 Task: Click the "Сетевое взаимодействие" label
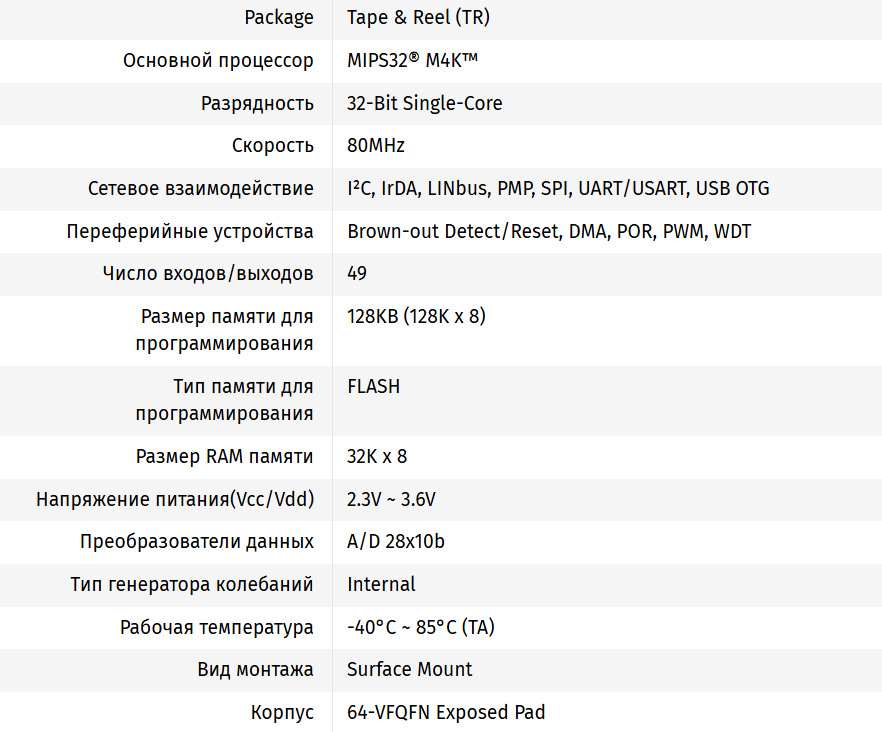tap(201, 188)
